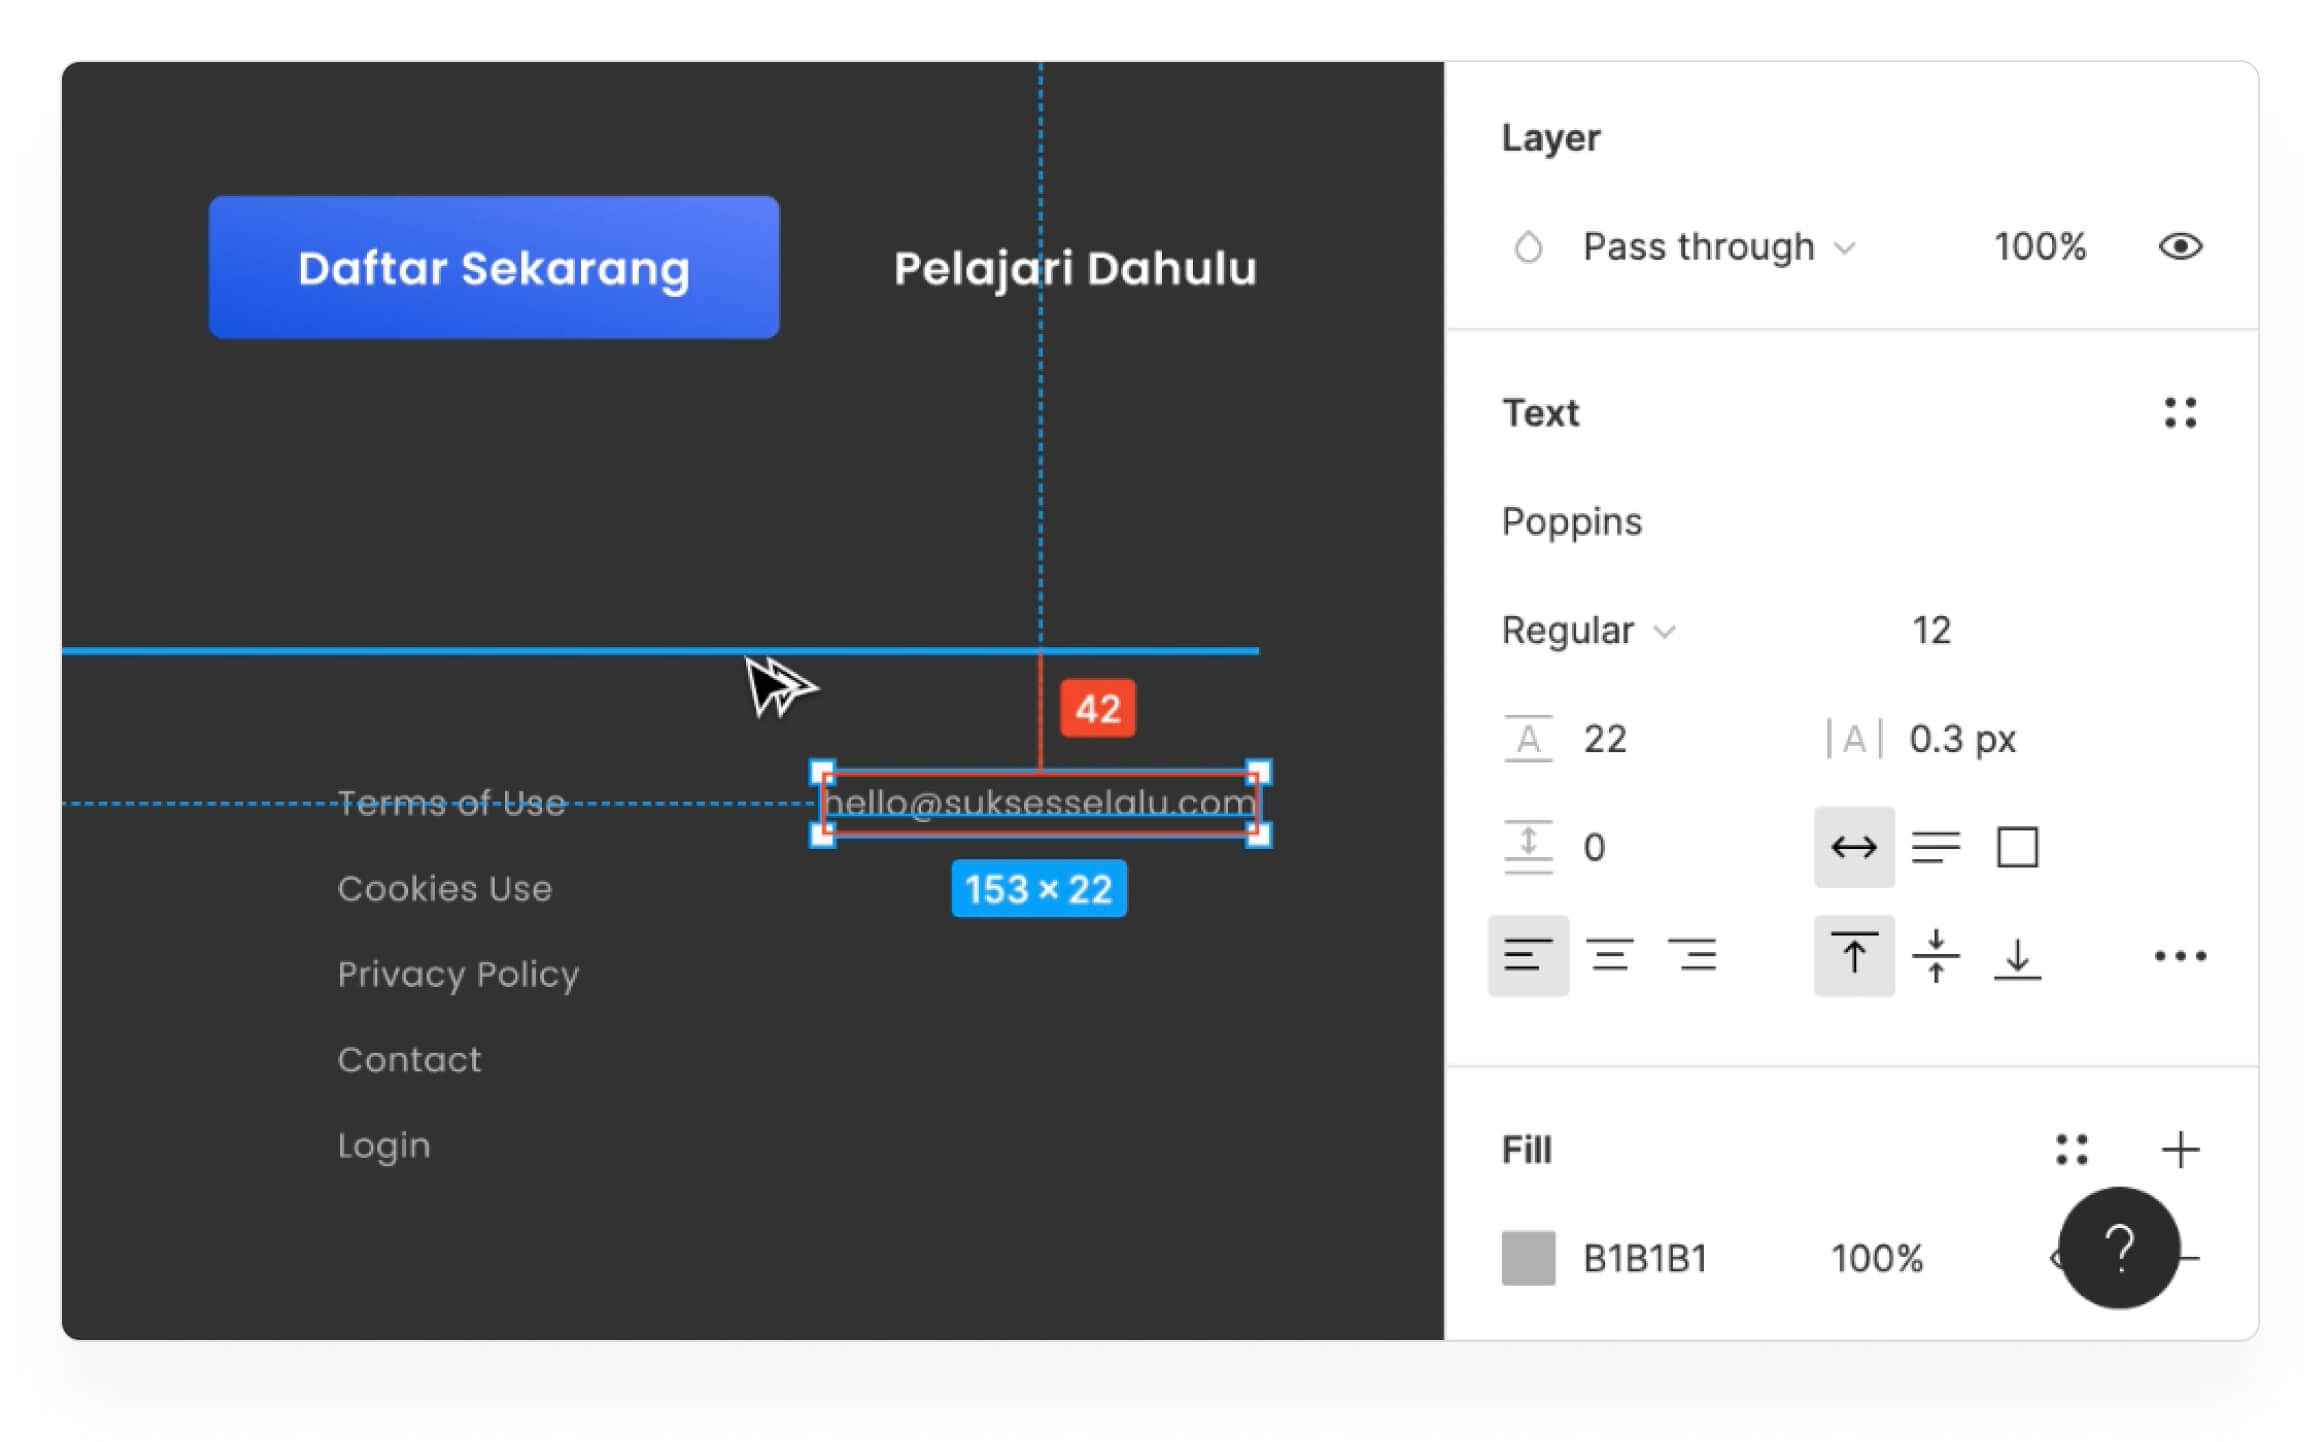Align text left

(1527, 956)
